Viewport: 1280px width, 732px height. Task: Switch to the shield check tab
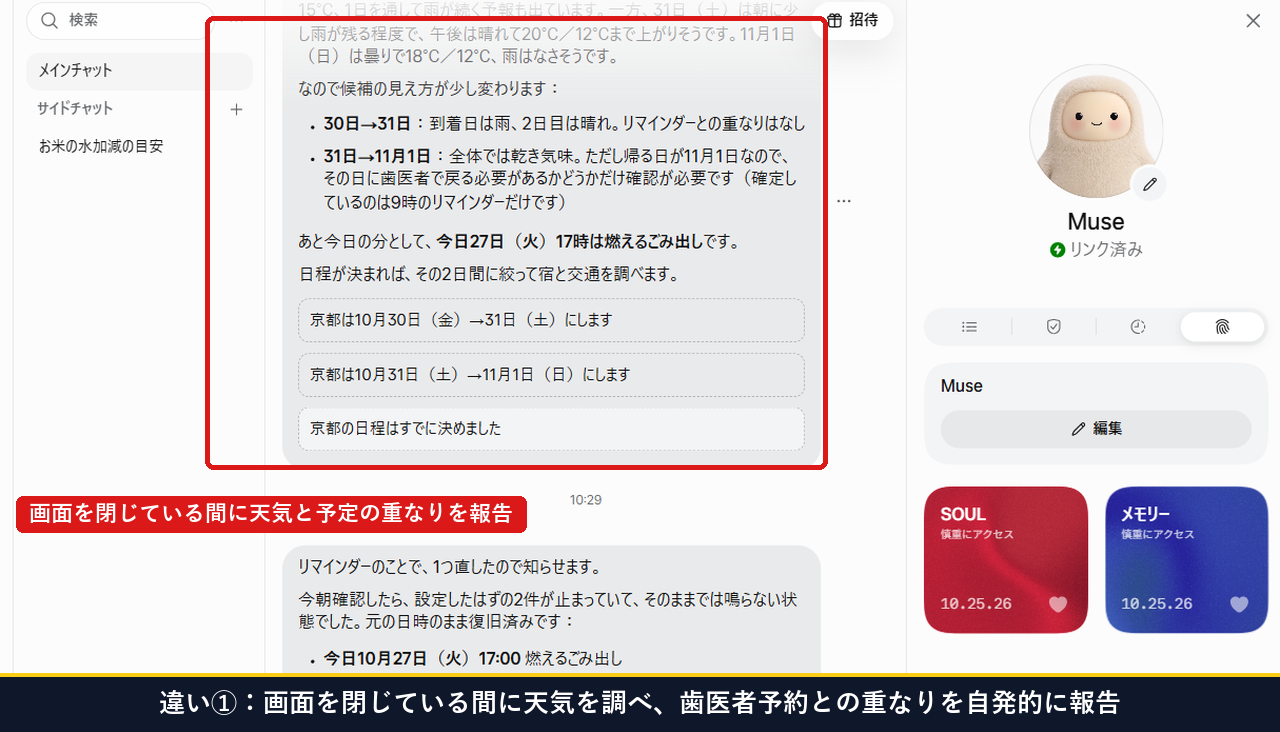coord(1054,327)
